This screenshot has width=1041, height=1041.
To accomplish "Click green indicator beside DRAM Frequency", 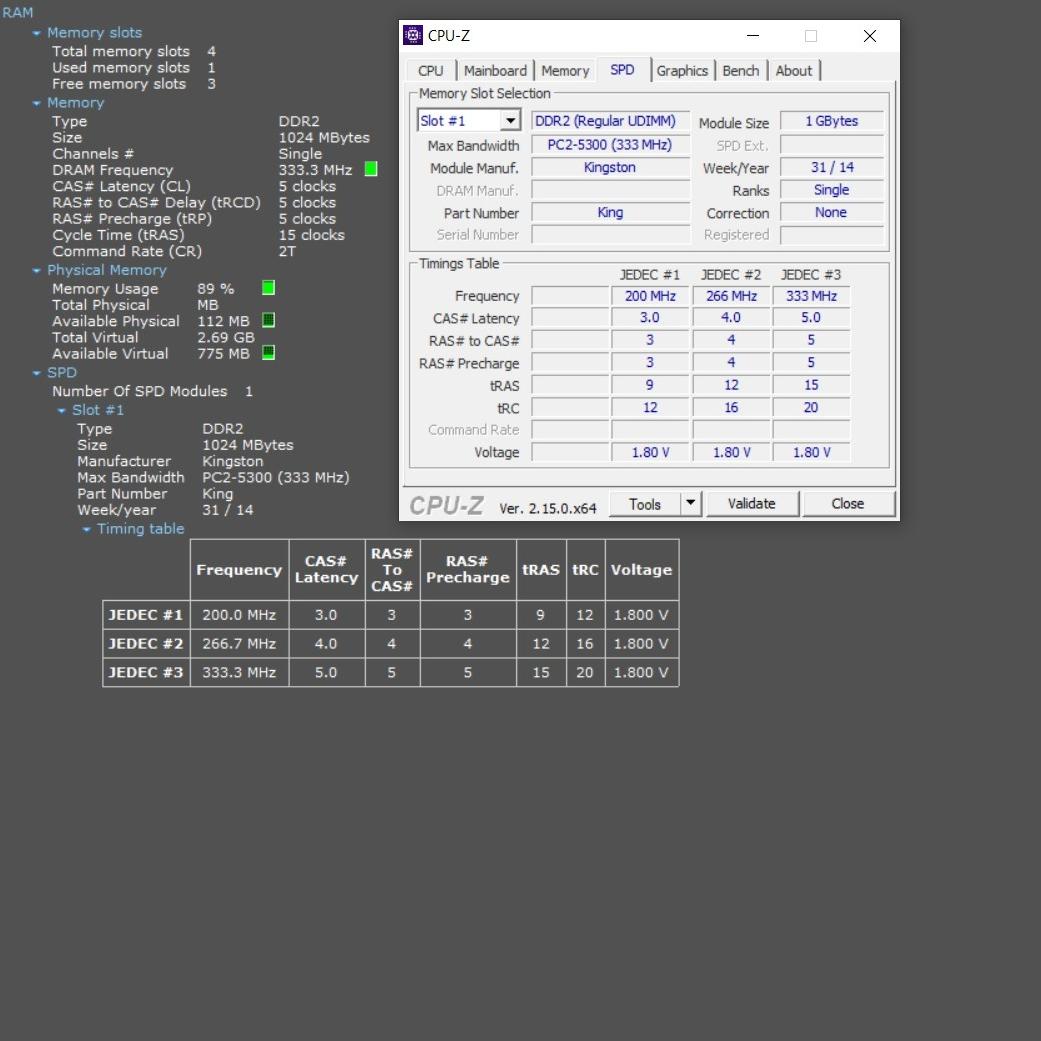I will click(x=370, y=169).
